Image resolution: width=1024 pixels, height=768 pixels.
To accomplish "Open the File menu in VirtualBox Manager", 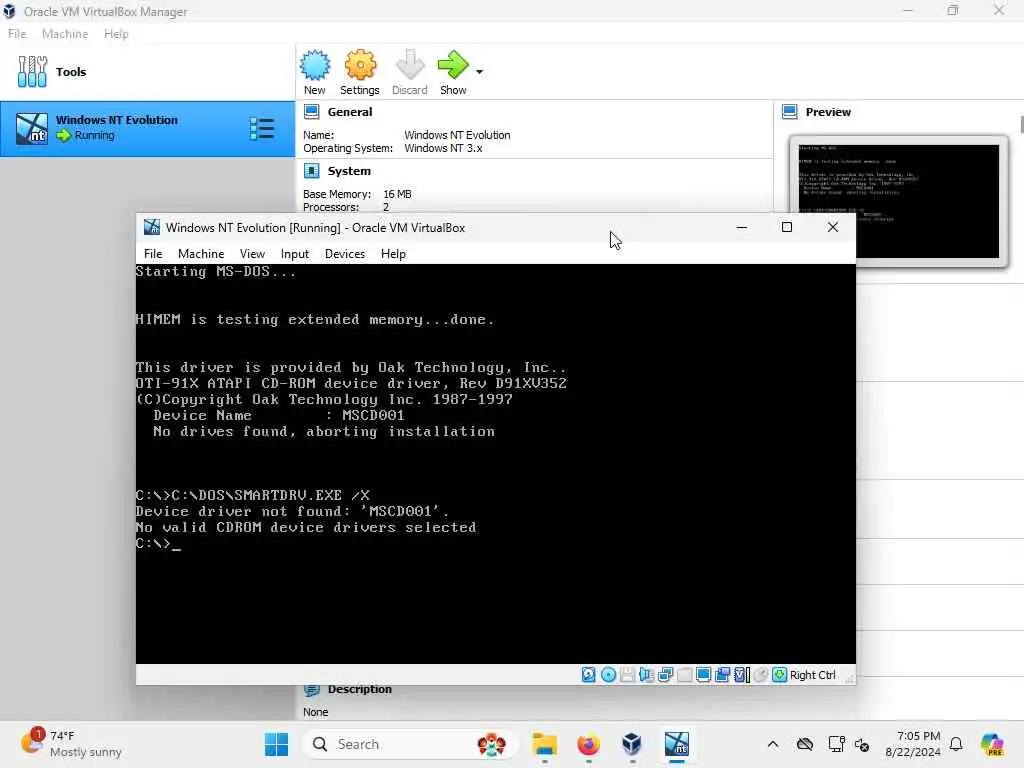I will coord(17,34).
